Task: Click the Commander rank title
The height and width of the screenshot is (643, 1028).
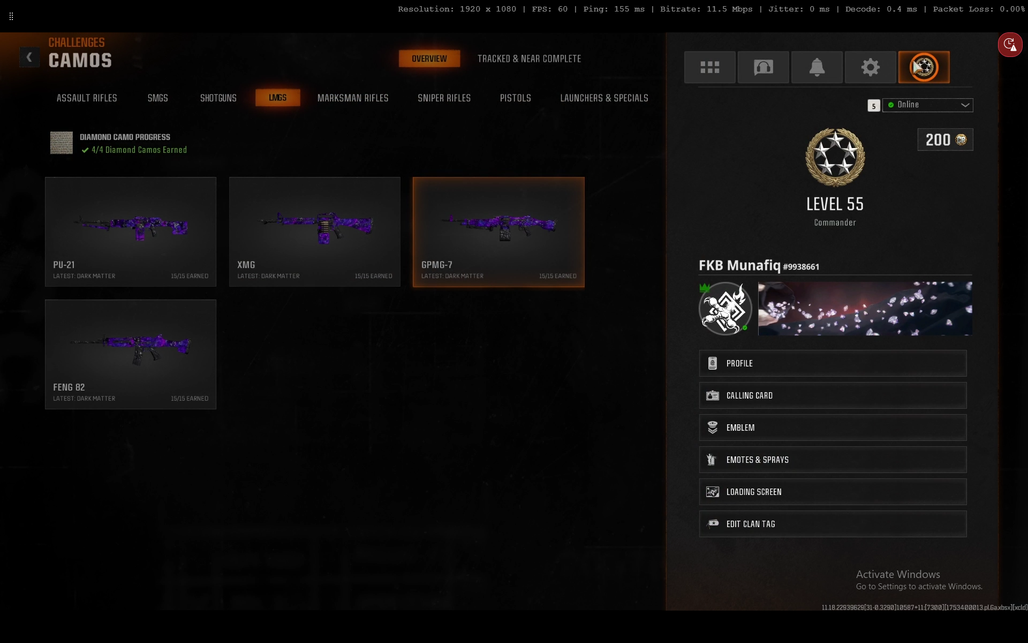Action: click(835, 223)
